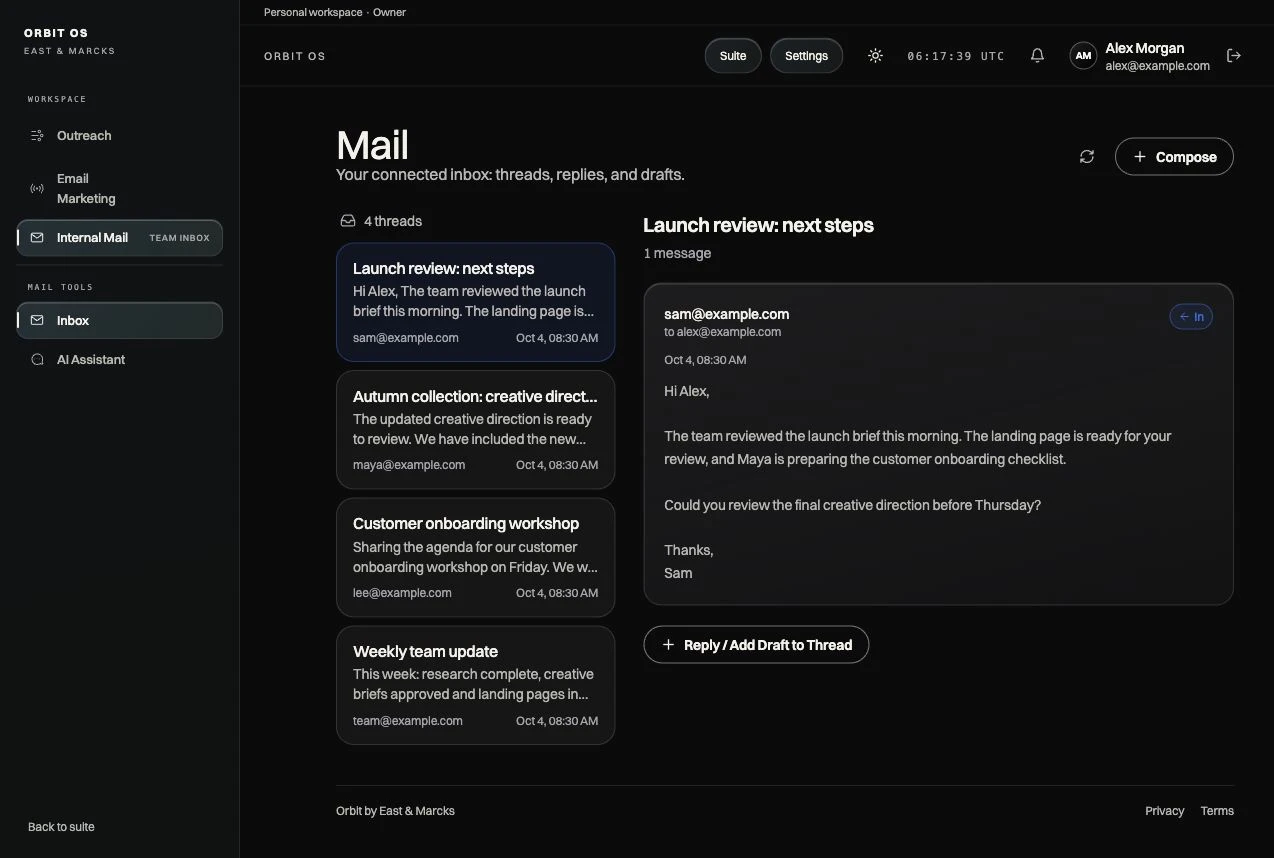
Task: Click the '1 message' count text
Action: click(677, 253)
